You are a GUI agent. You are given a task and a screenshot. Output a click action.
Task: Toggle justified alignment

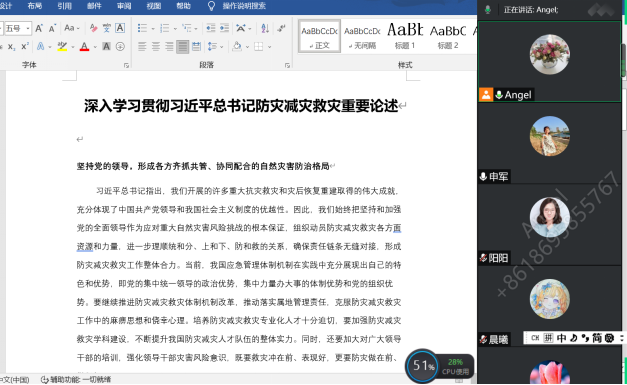183,47
